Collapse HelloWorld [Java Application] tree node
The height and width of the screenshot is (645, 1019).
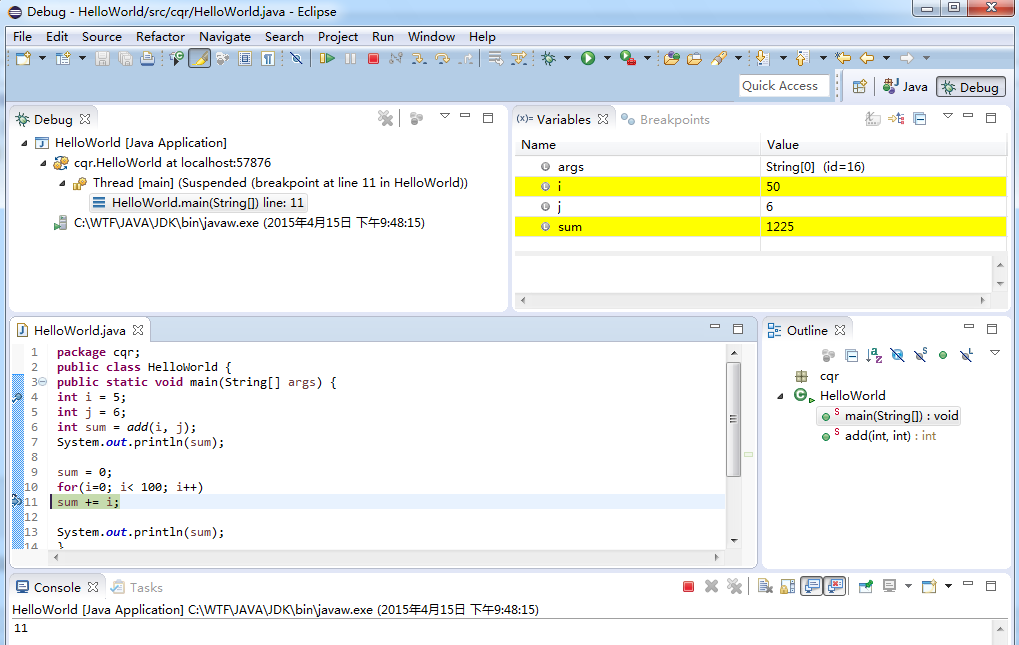click(x=24, y=143)
